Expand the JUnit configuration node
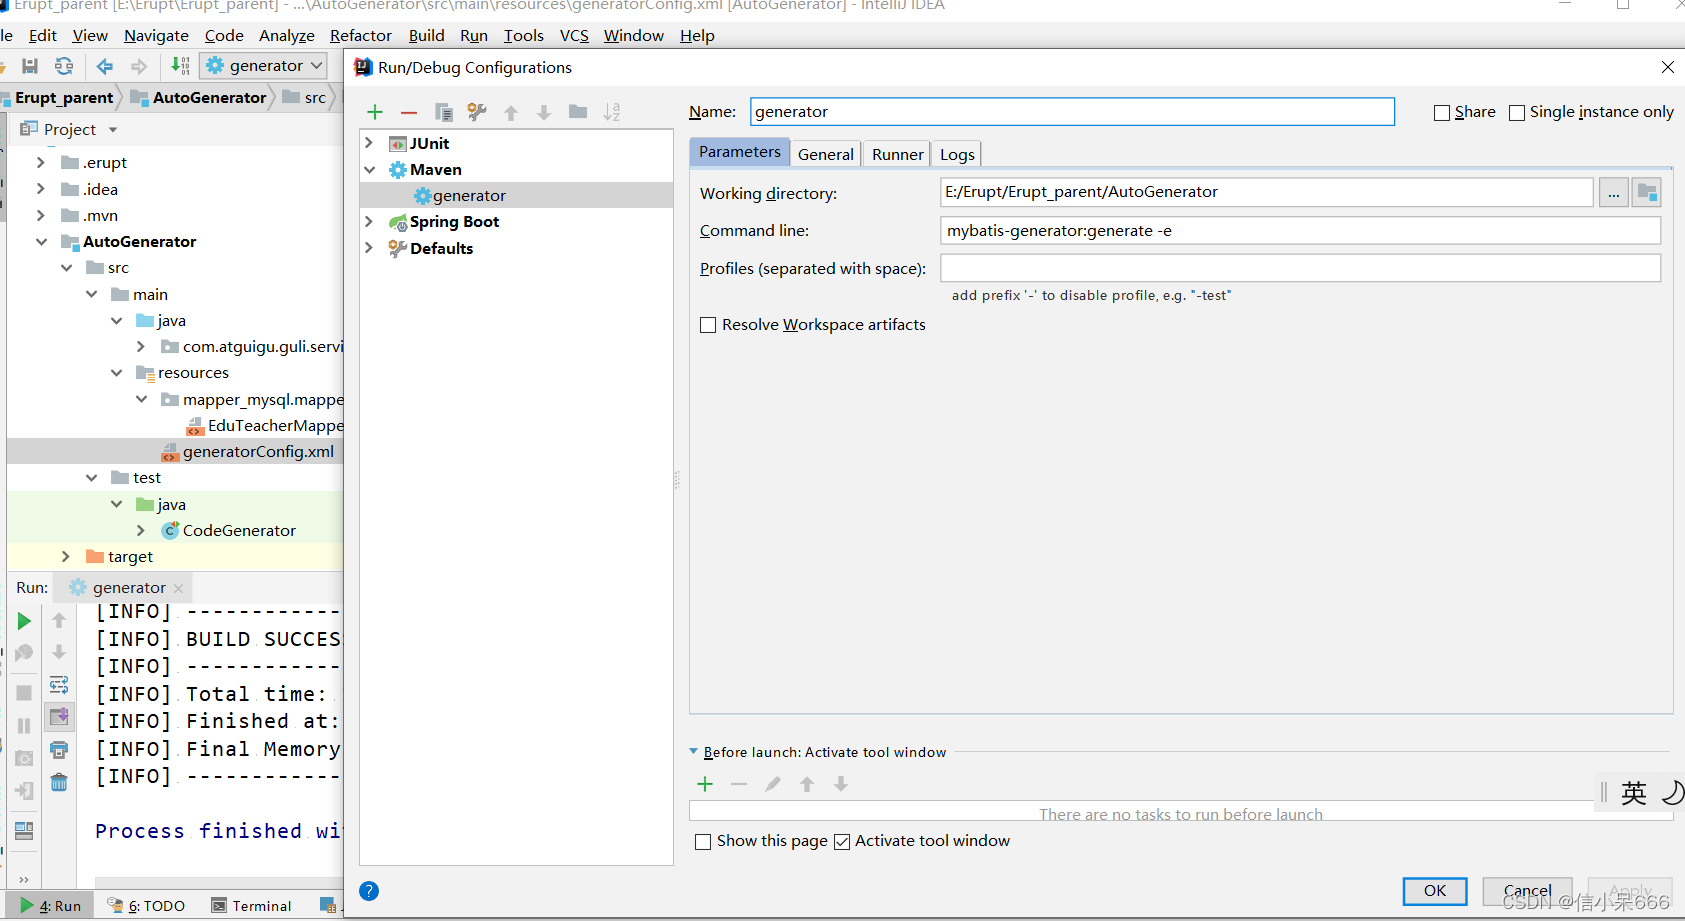 [x=369, y=143]
